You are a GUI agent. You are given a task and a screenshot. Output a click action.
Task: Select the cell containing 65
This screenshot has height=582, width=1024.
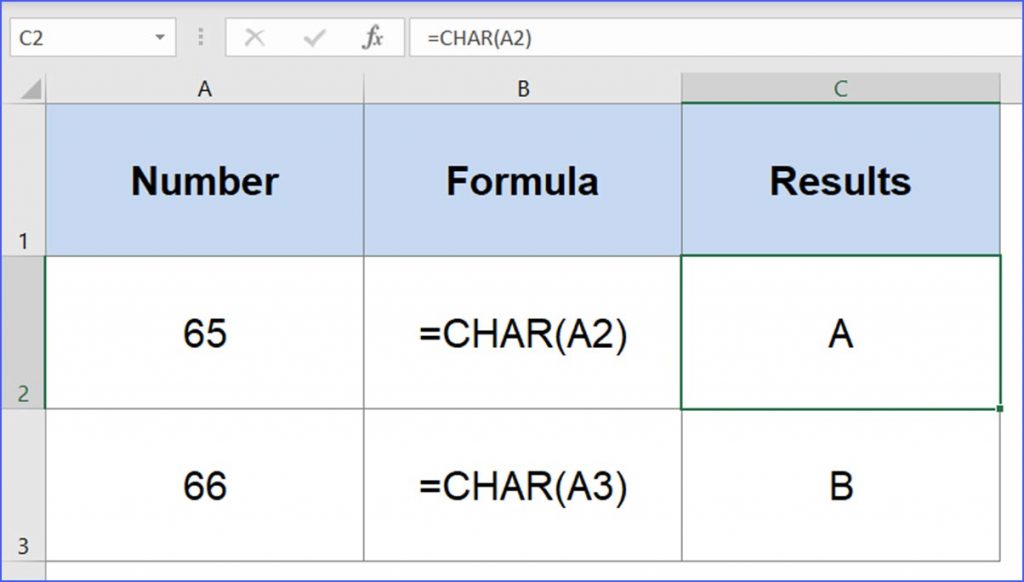coord(204,332)
